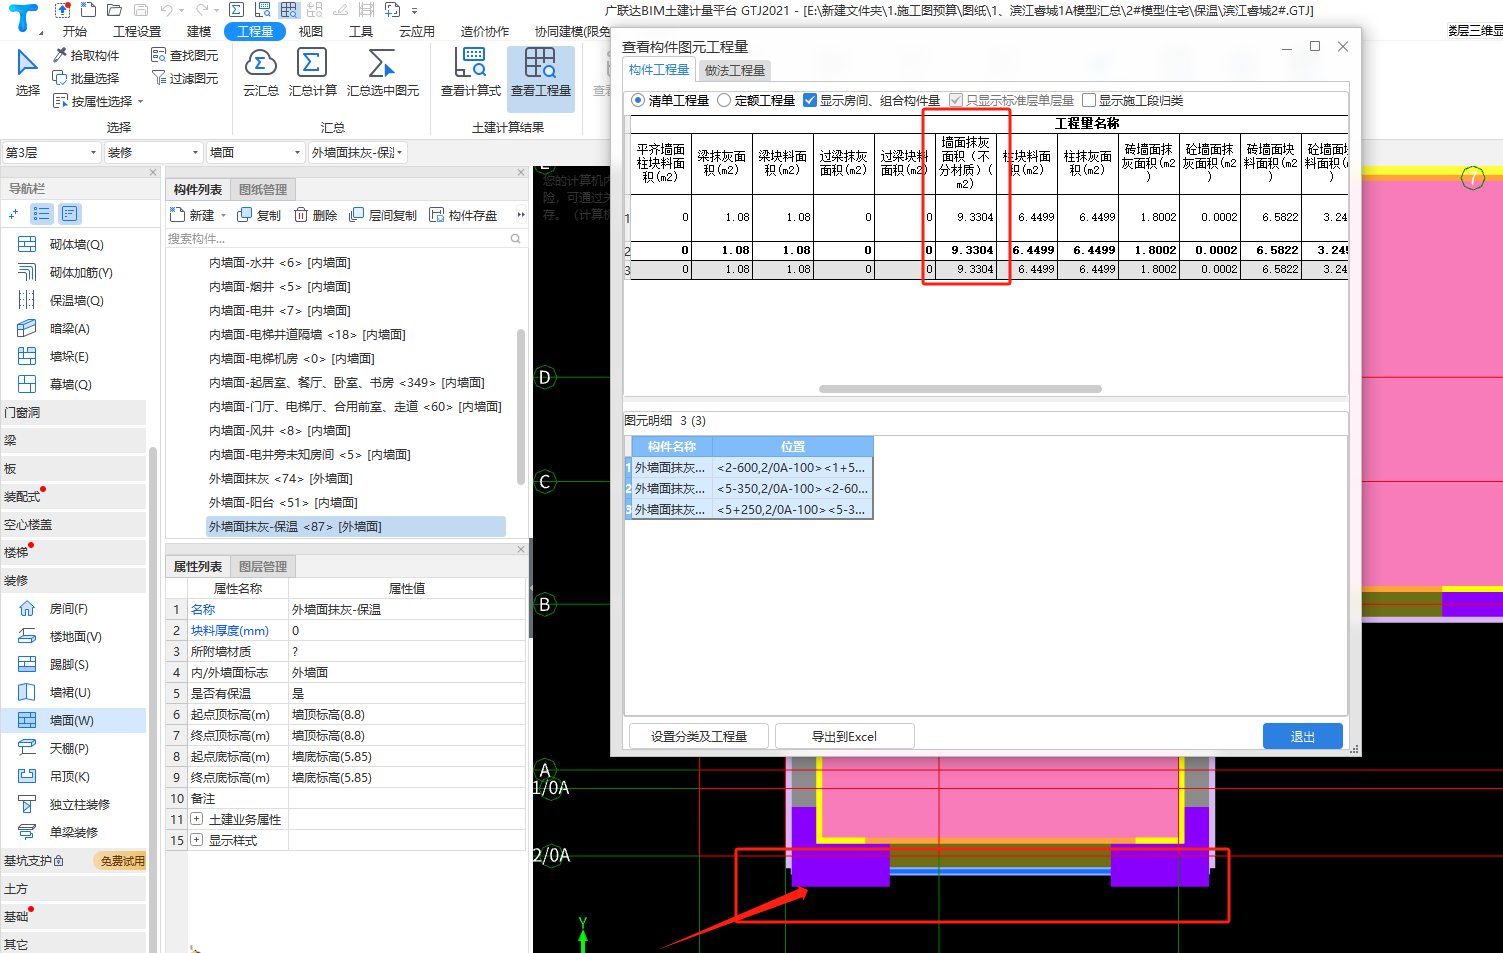Run 云汇总 cloud summary

[x=260, y=72]
